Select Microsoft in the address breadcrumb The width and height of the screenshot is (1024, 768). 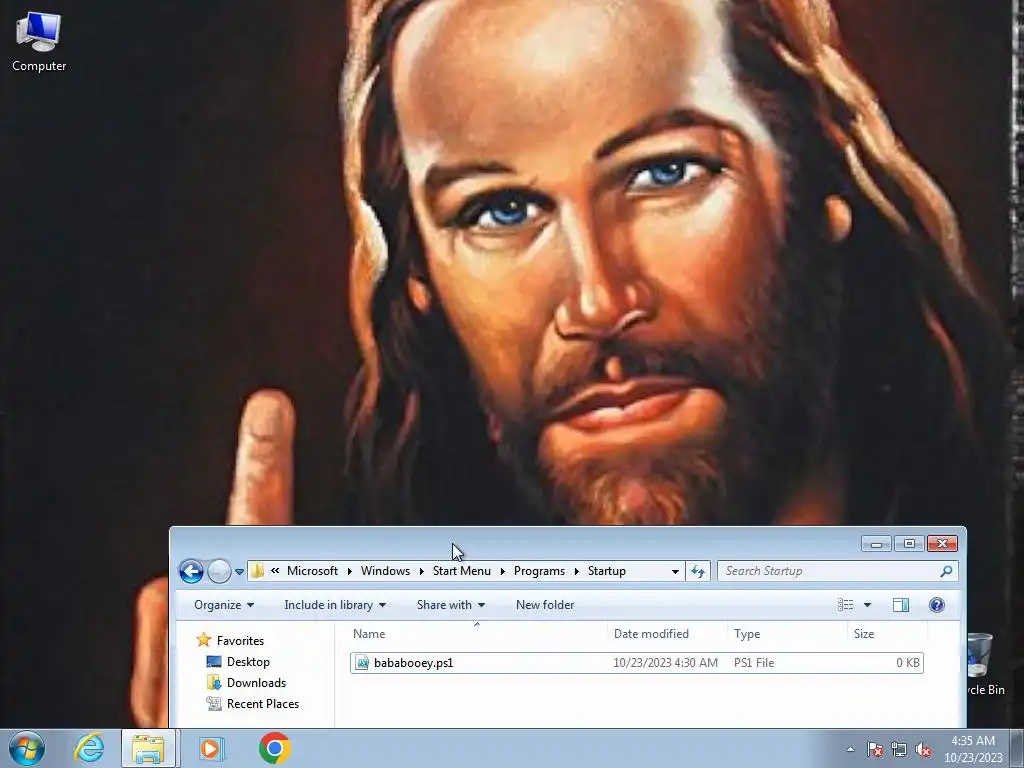pyautogui.click(x=312, y=571)
